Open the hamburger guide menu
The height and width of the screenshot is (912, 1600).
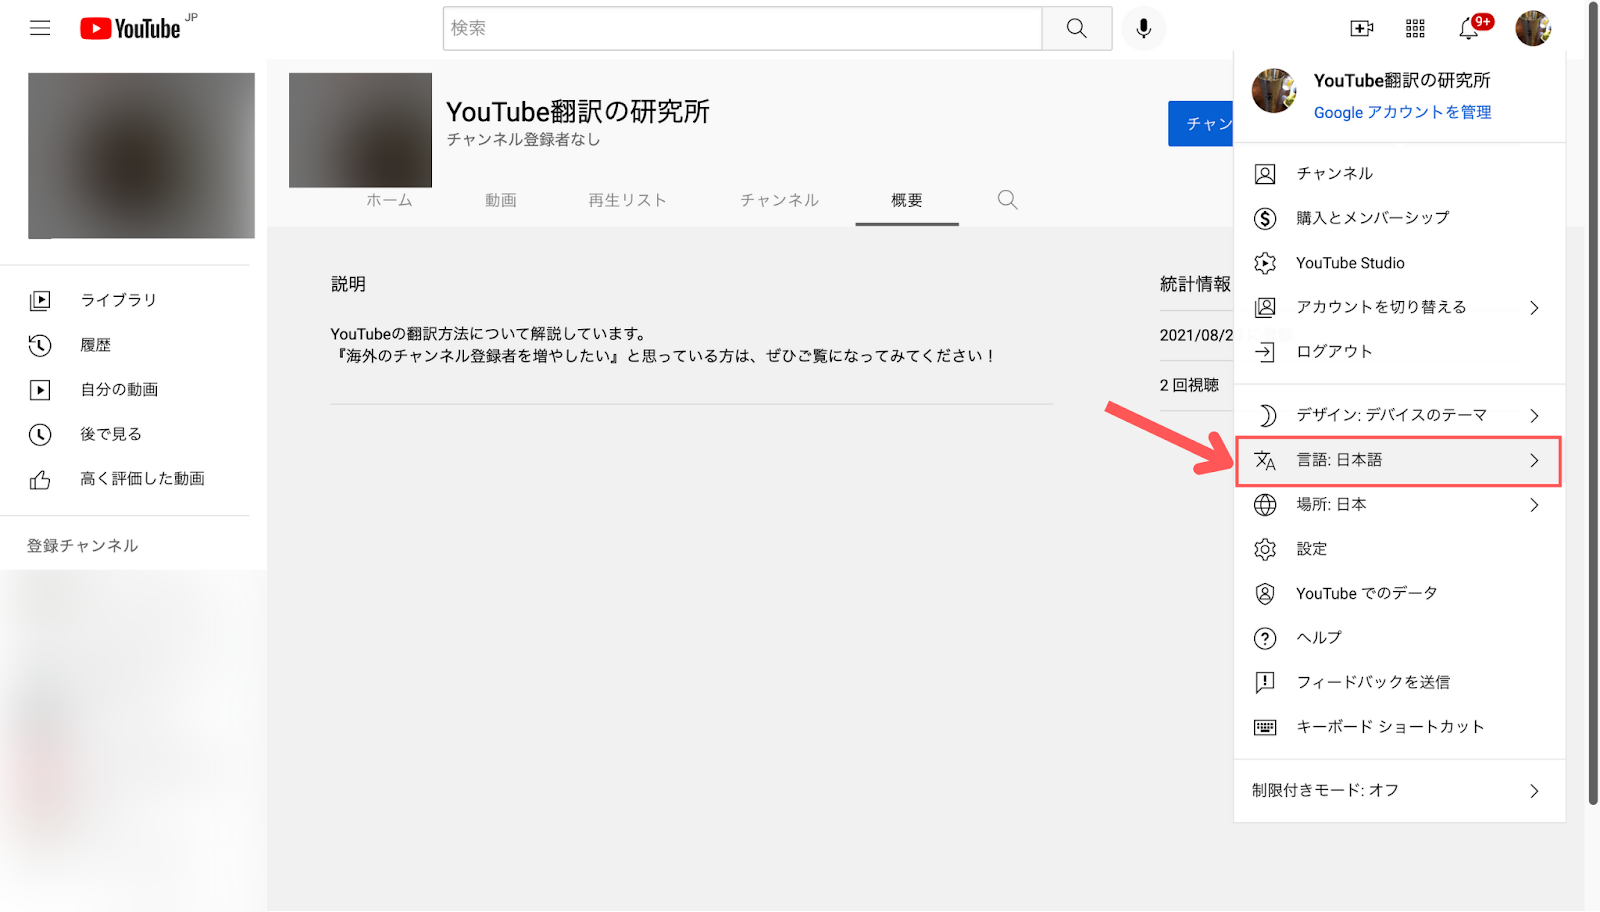coord(40,28)
